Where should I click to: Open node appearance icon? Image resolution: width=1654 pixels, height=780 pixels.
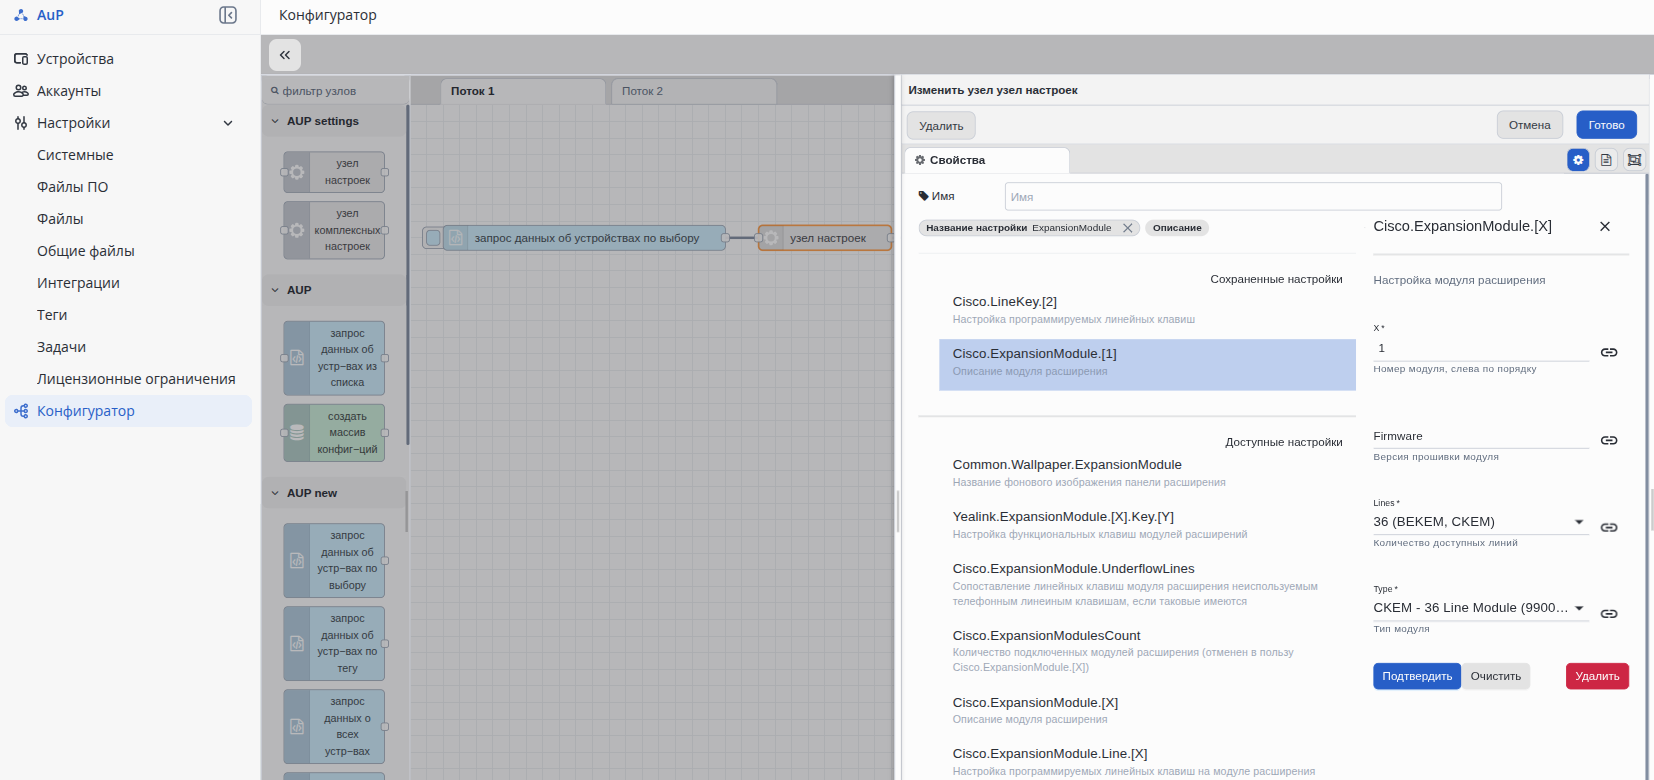pos(1634,160)
